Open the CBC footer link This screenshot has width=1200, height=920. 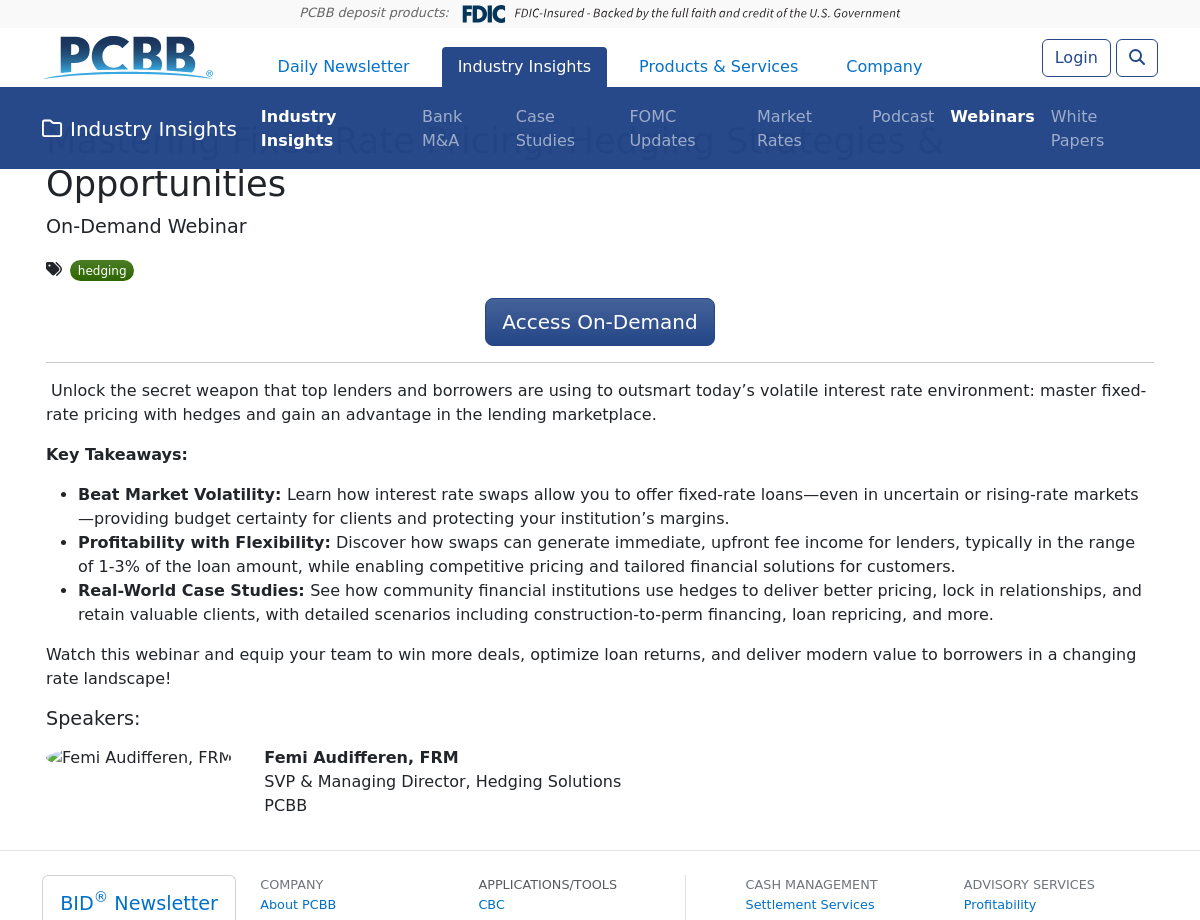click(491, 905)
